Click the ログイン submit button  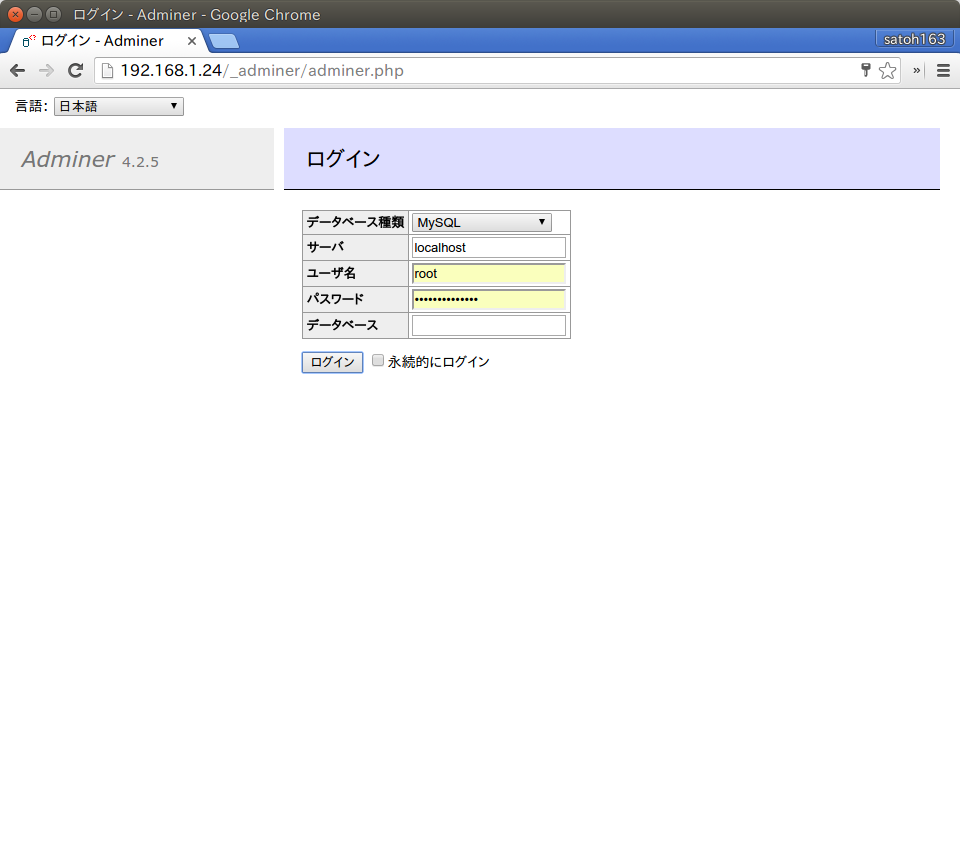point(332,362)
